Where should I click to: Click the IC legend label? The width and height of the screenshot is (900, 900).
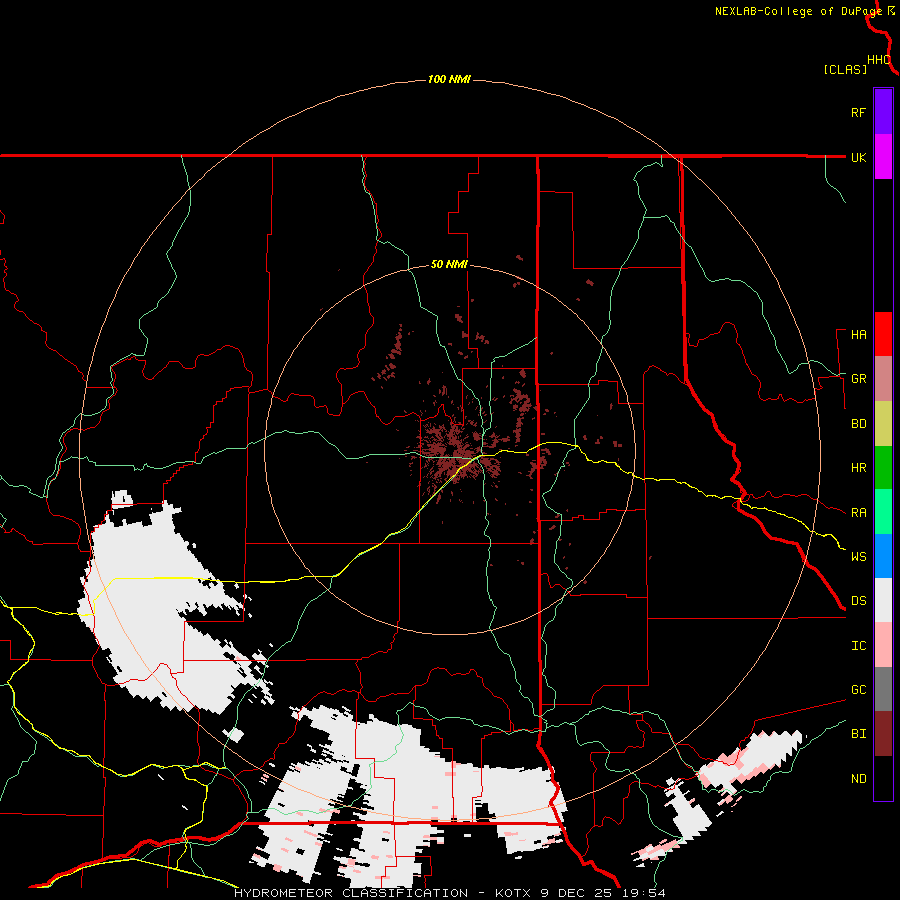tap(858, 646)
